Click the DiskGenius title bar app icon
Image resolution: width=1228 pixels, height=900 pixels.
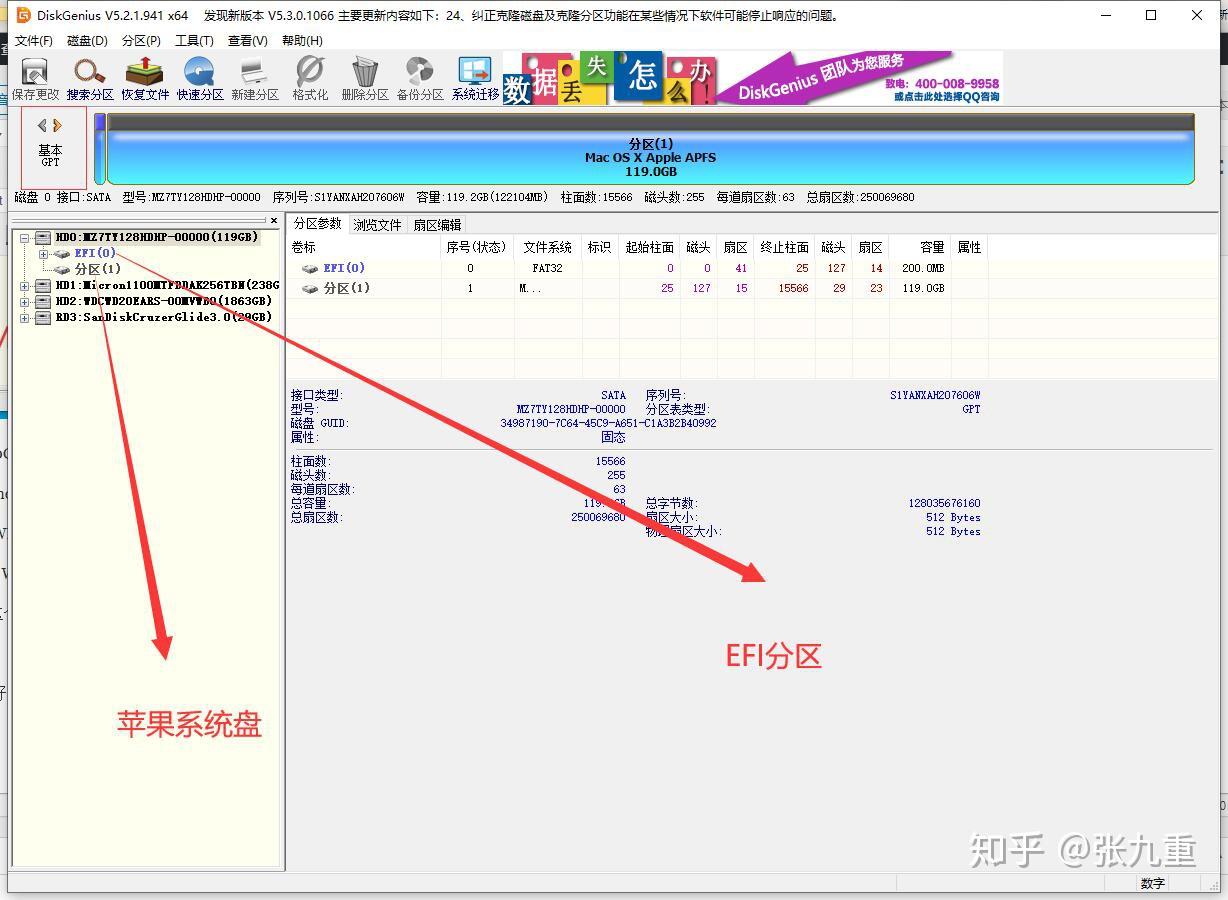coord(23,15)
